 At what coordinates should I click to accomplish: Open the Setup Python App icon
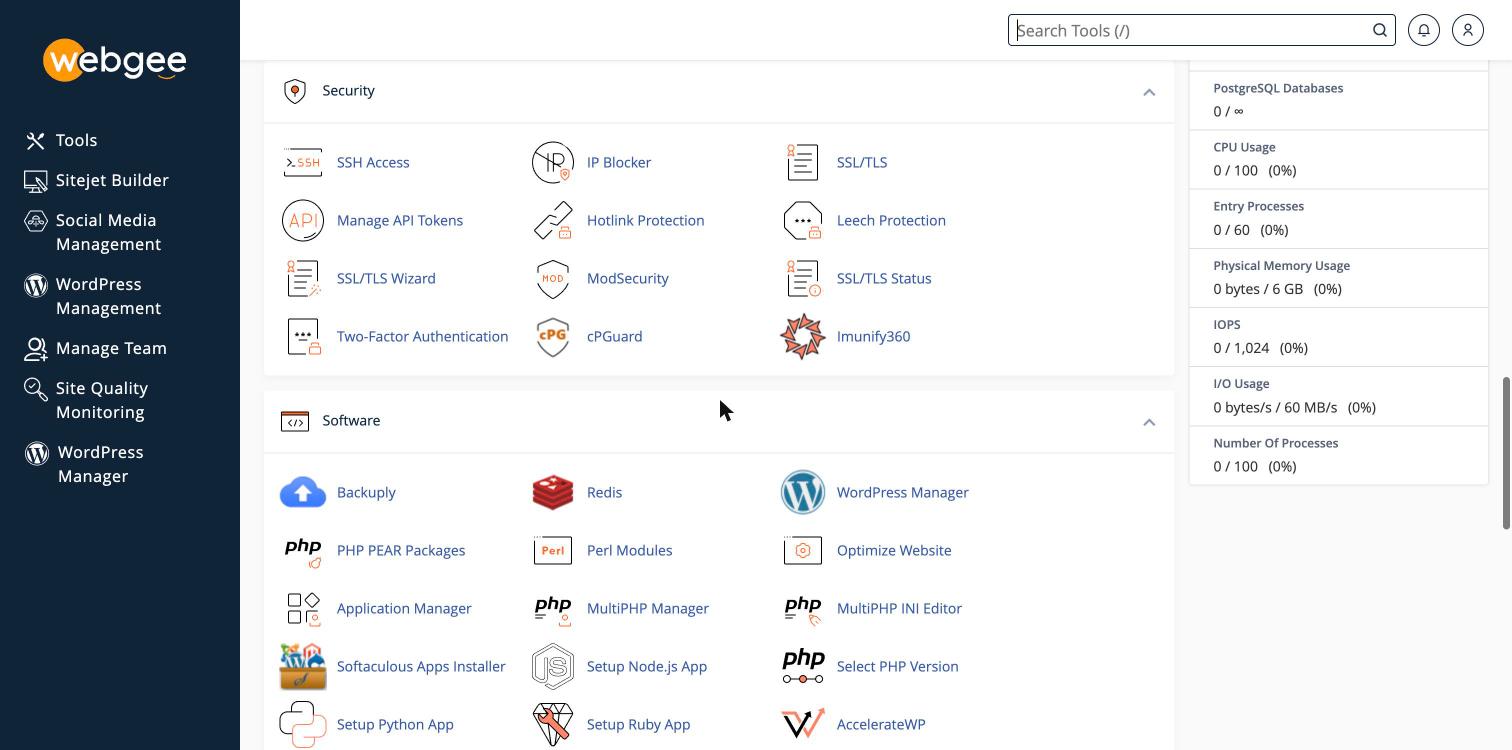click(x=303, y=724)
